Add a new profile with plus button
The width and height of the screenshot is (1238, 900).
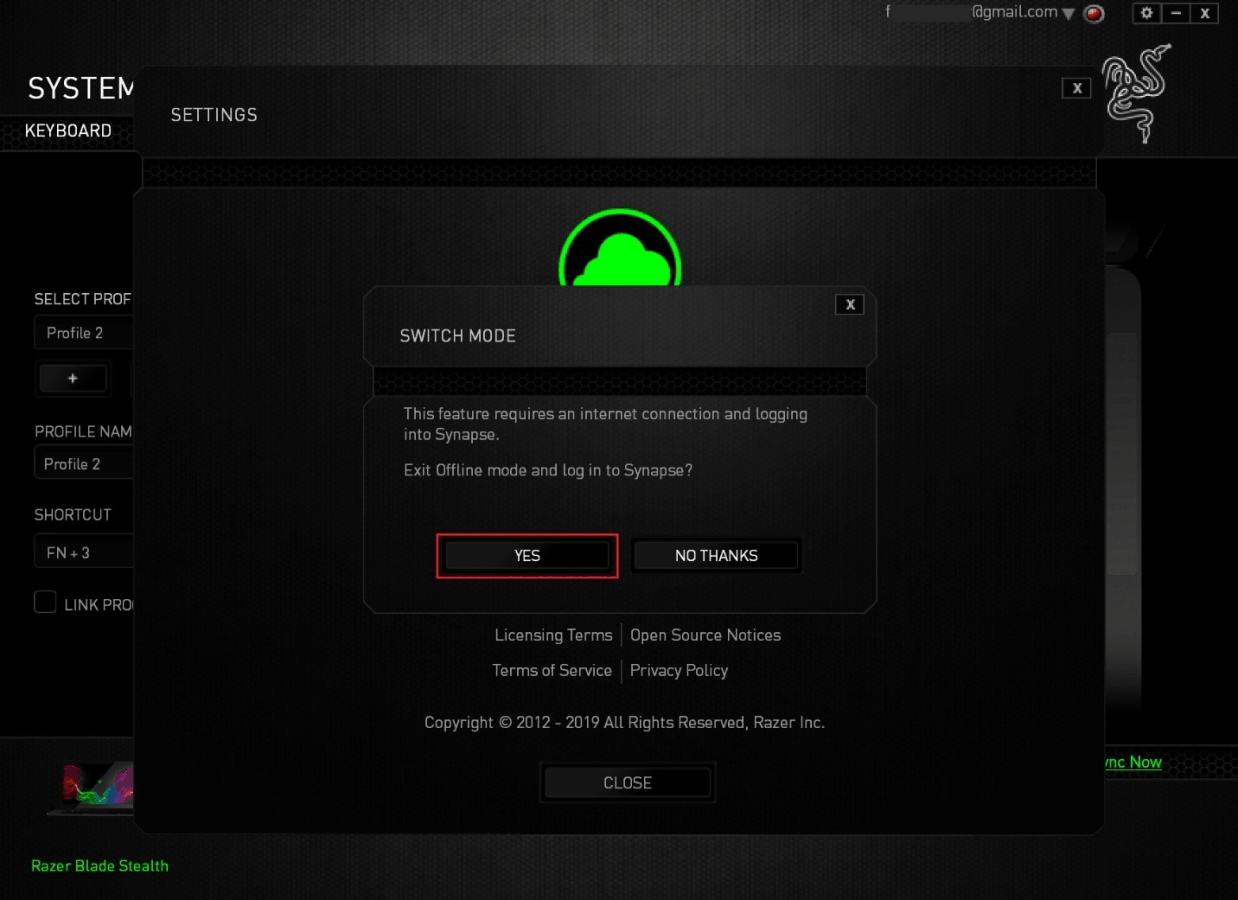[72, 378]
